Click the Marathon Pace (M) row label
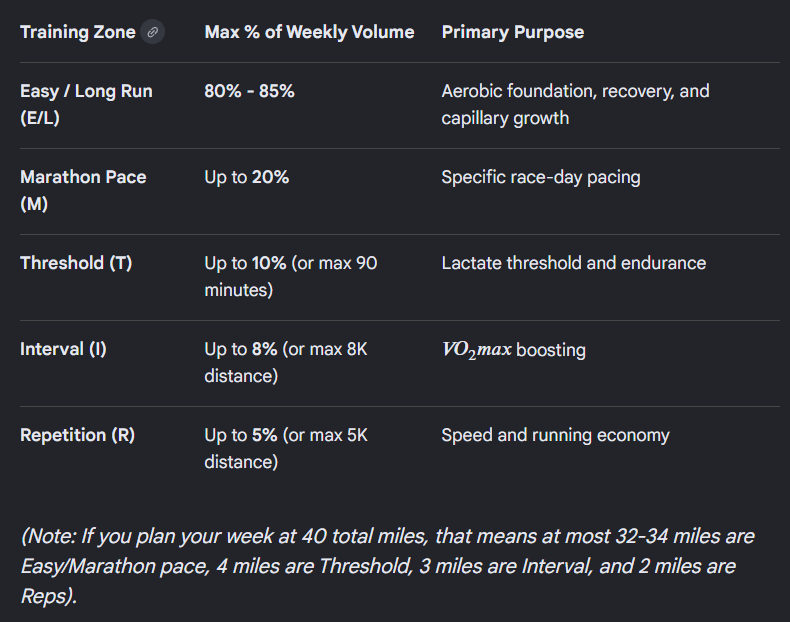Screen dimensions: 790x622 pyautogui.click(x=83, y=190)
